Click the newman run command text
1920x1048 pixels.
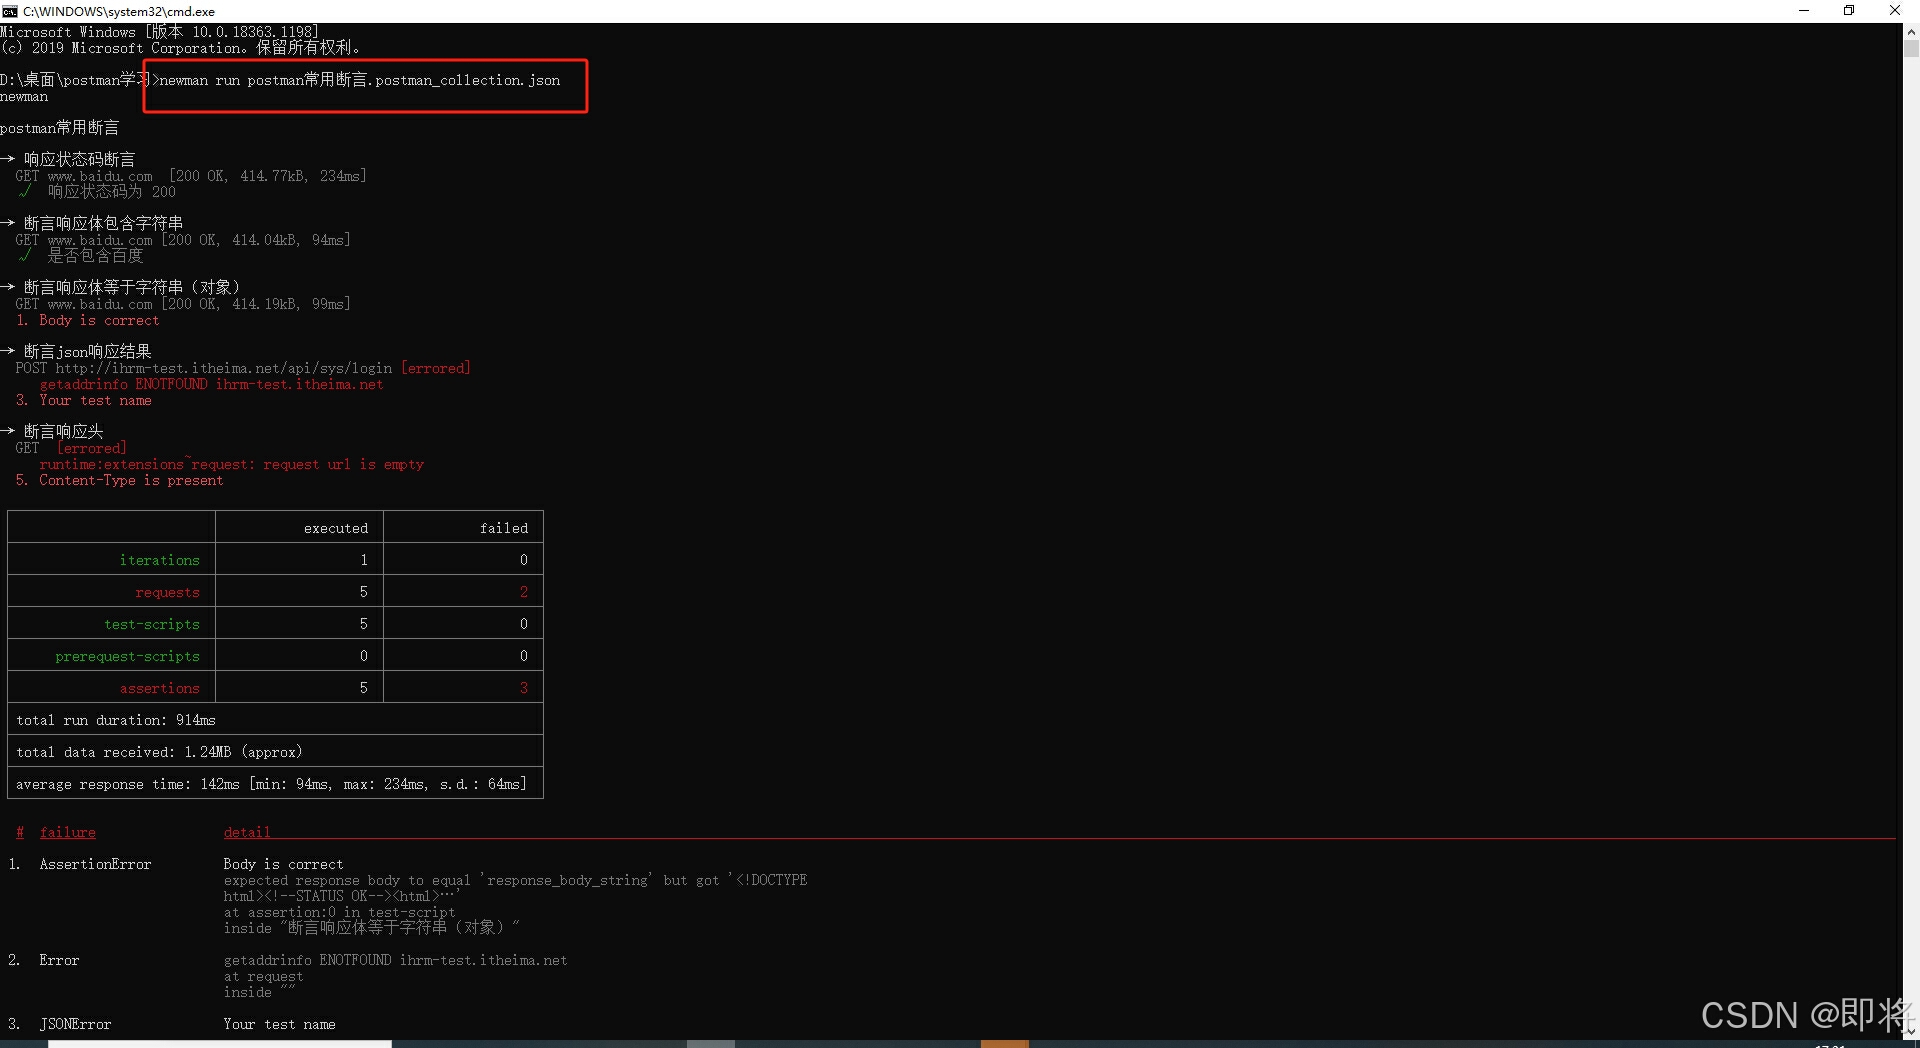point(359,80)
